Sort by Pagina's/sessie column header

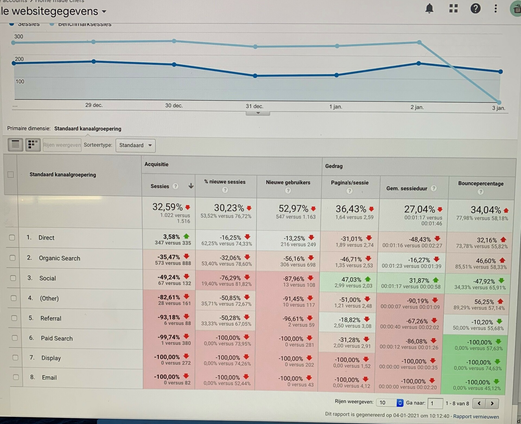pyautogui.click(x=349, y=183)
